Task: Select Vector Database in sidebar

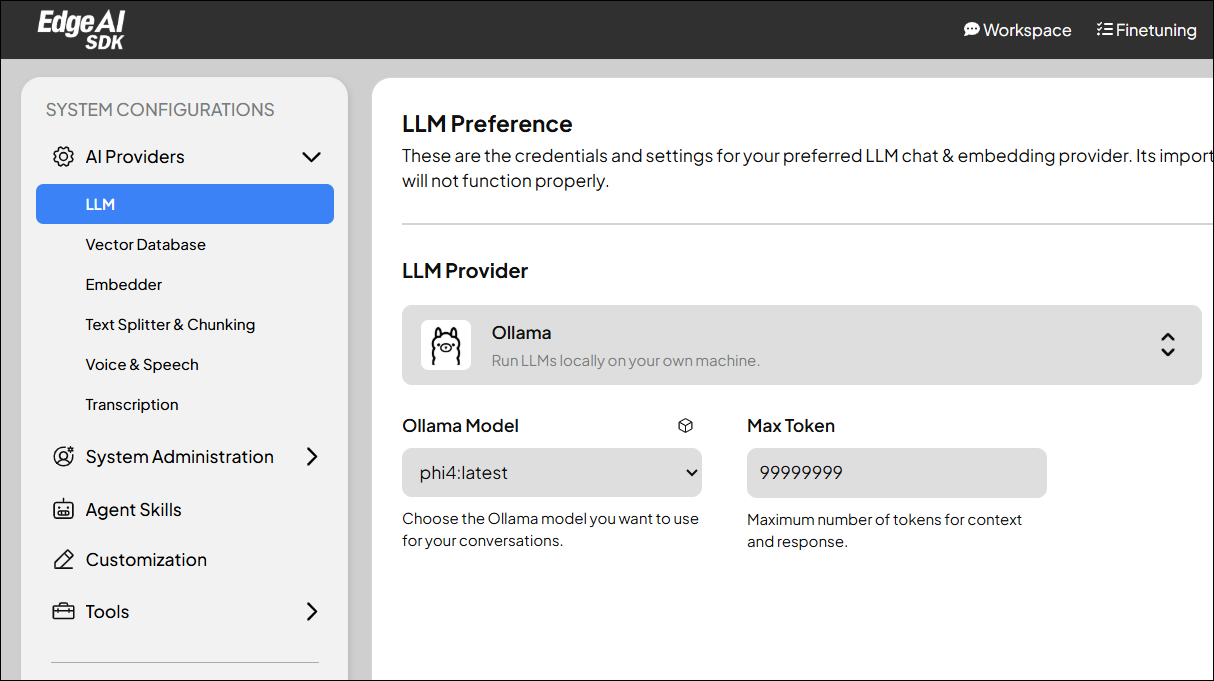Action: click(146, 245)
